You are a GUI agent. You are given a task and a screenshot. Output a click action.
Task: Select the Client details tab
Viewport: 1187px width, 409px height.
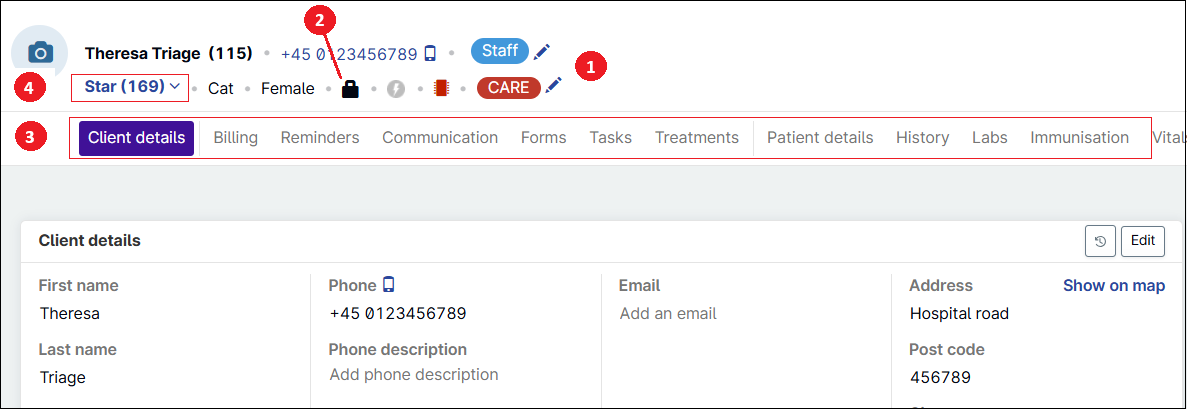pos(136,138)
